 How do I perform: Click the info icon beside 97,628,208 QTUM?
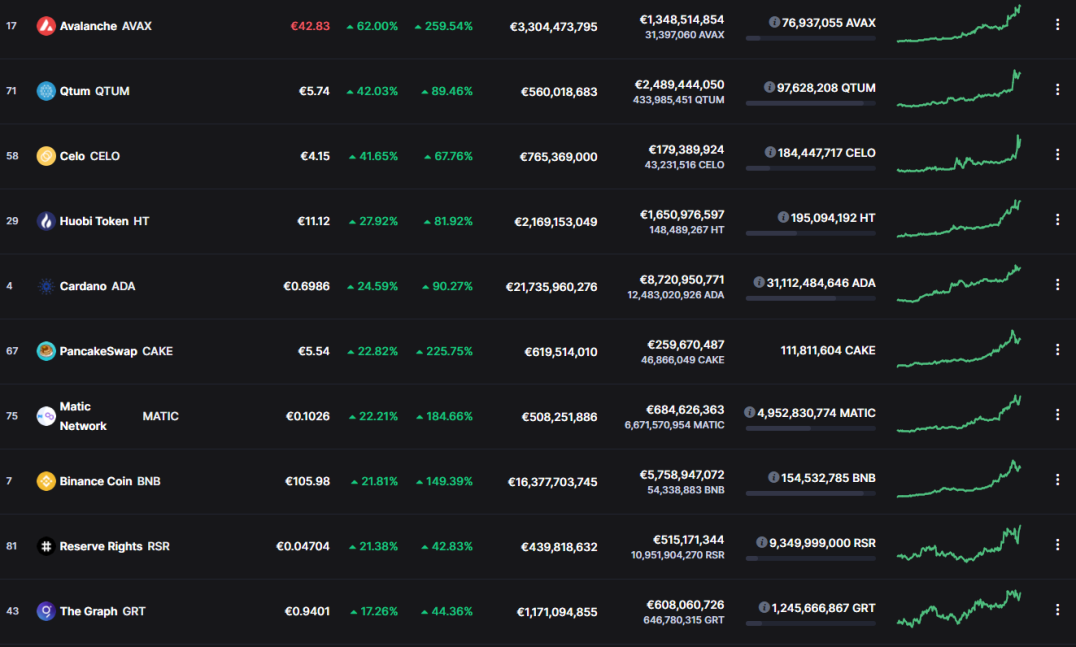click(769, 87)
